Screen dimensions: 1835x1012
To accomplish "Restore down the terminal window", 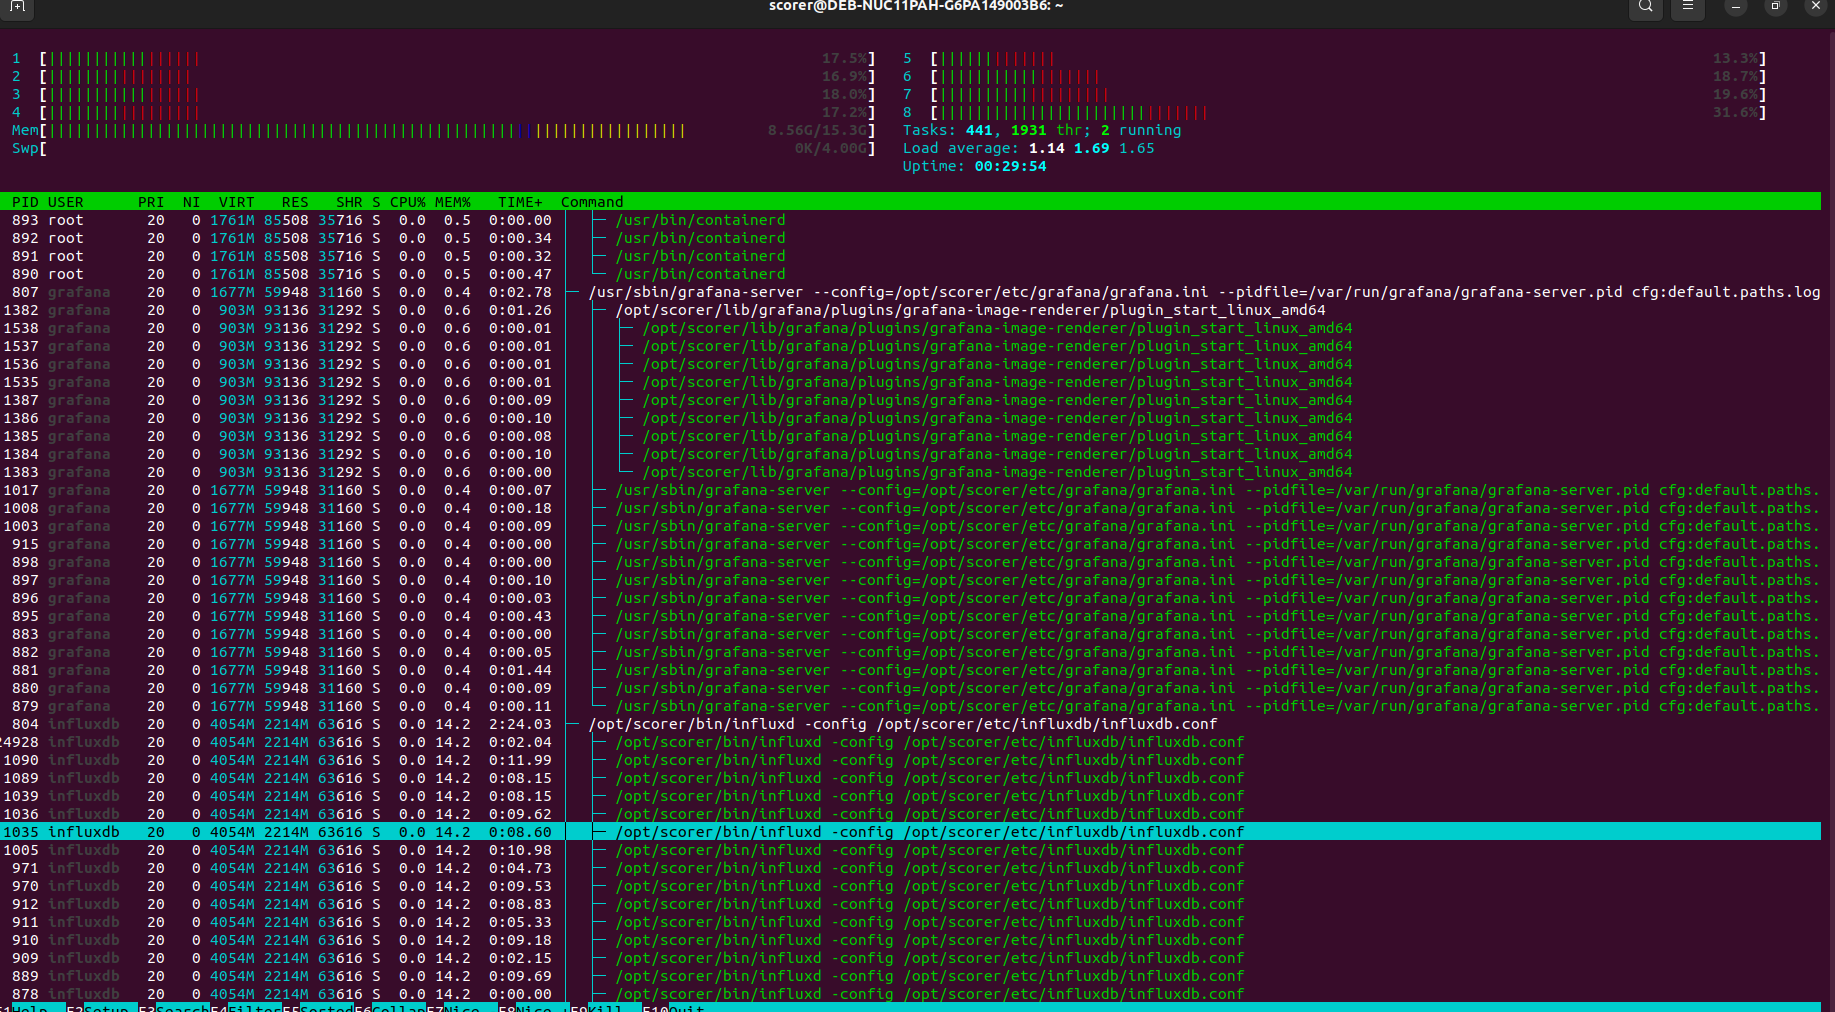I will (1775, 6).
